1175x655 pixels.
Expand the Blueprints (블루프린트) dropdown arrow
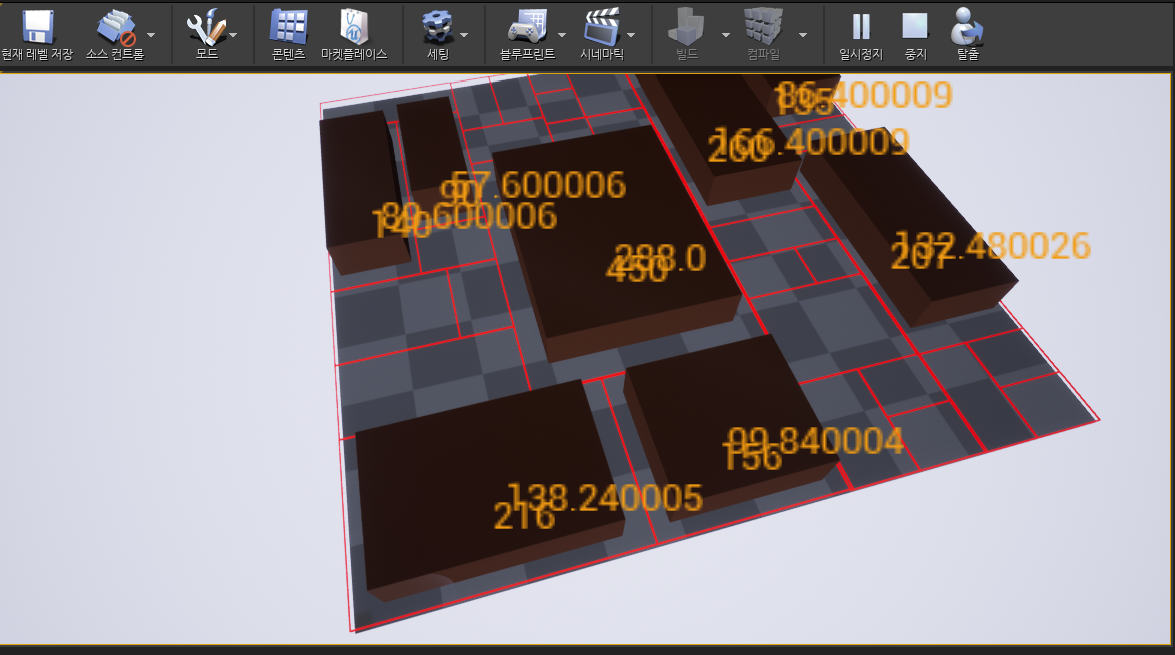[x=562, y=35]
